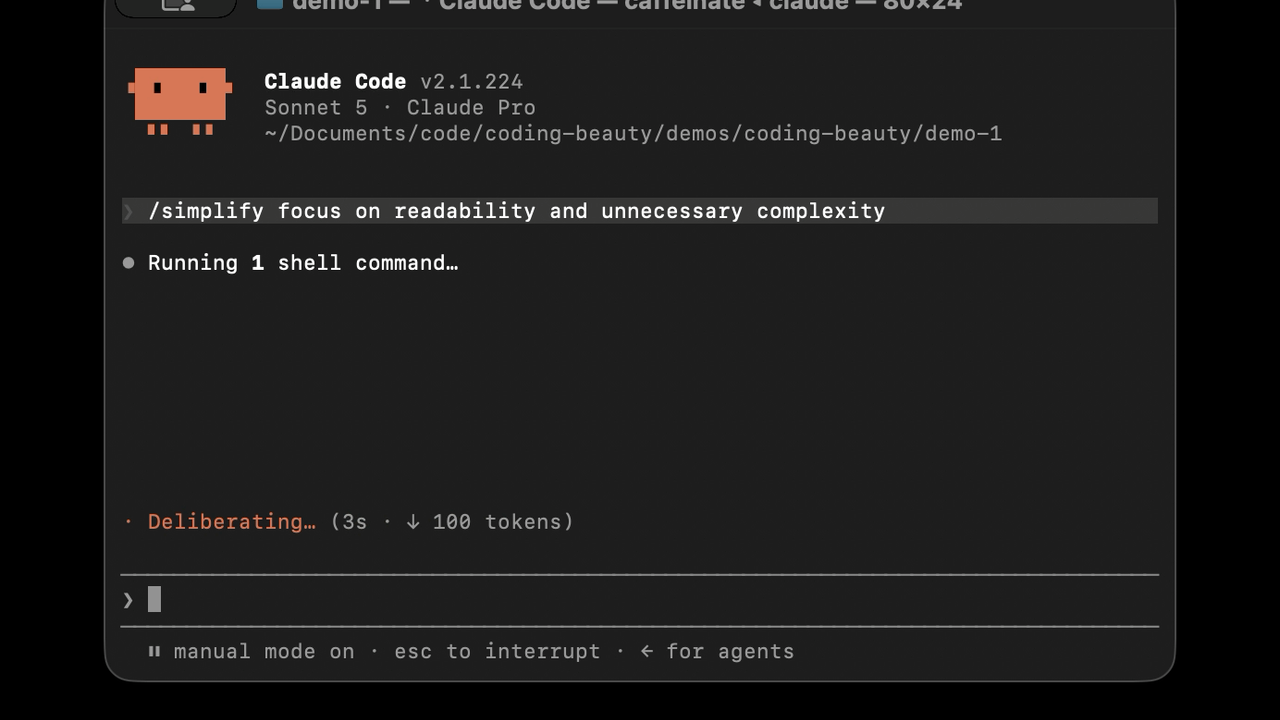
Task: Click the gray bullet beside Running status
Action: 128,263
